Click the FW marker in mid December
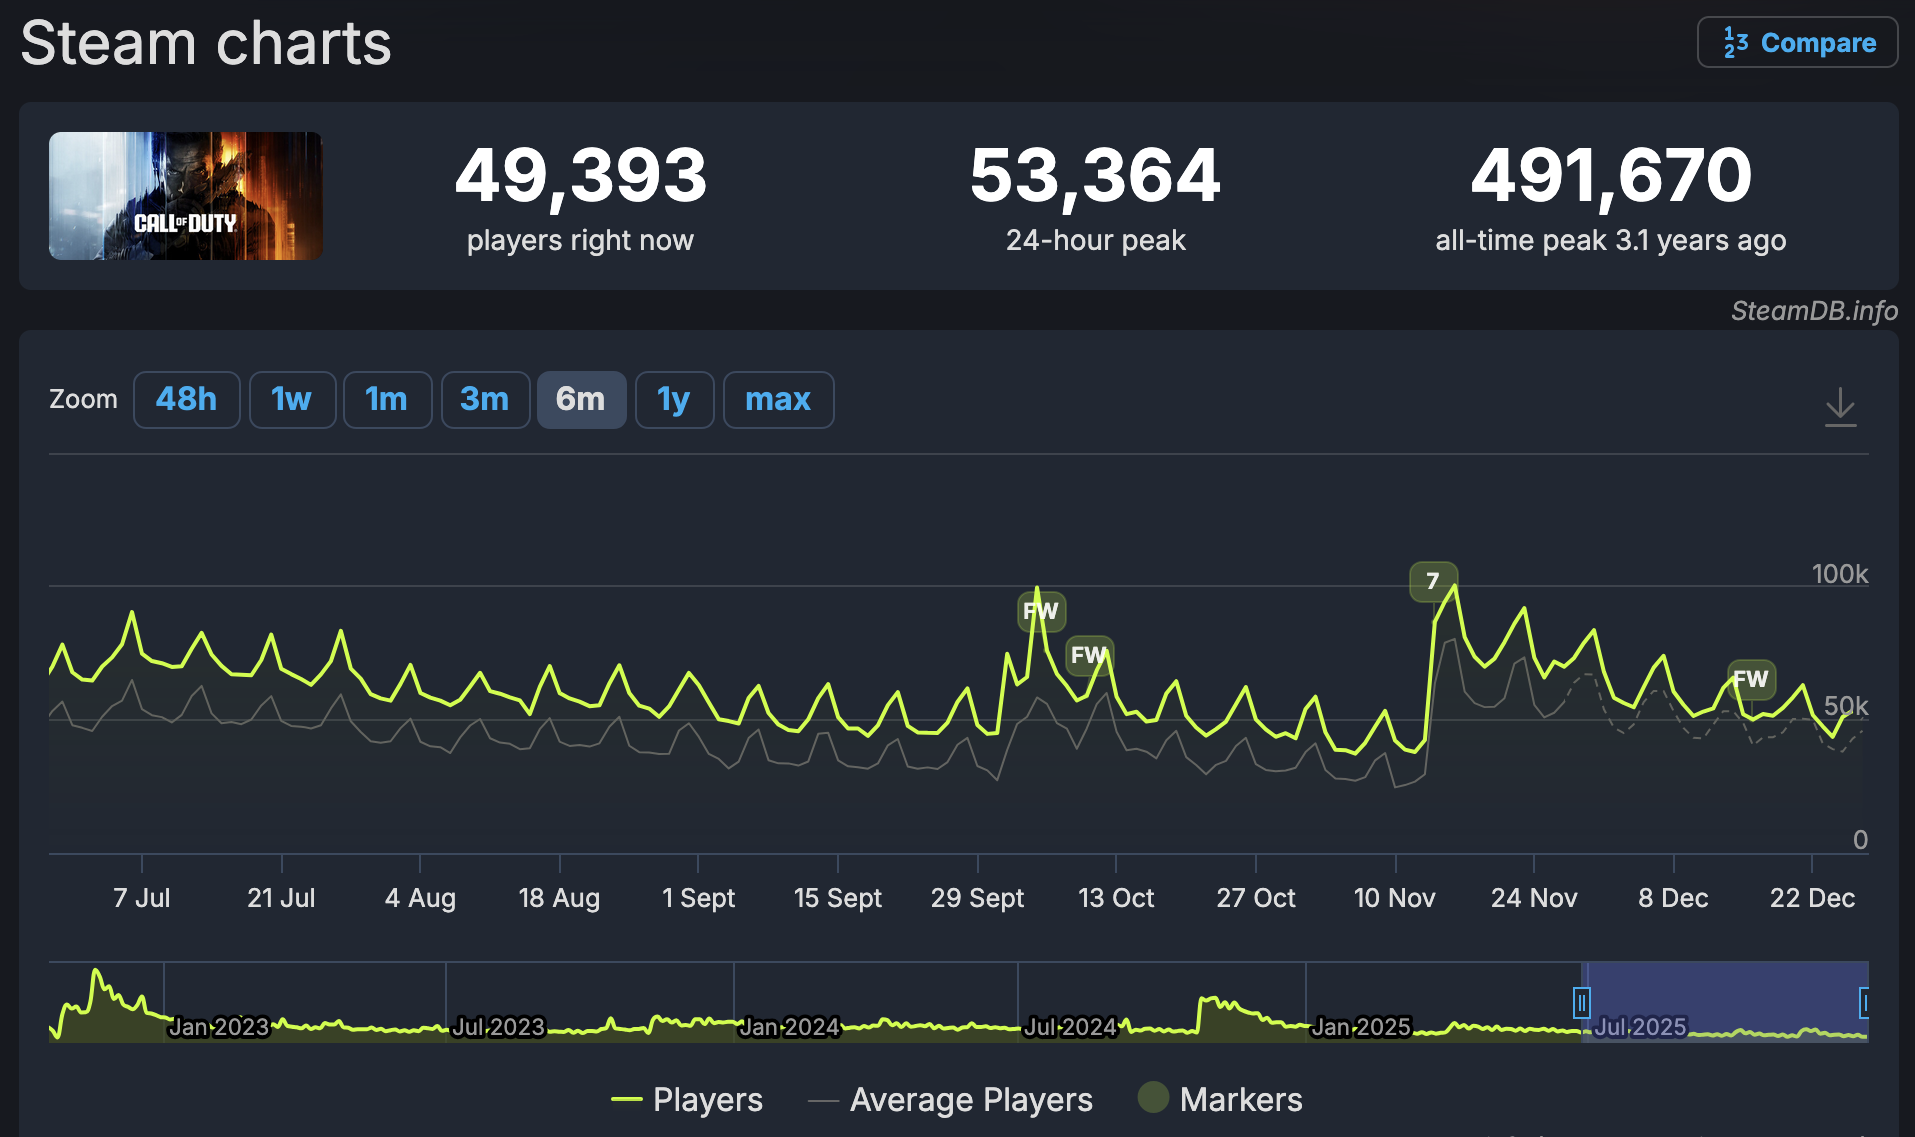This screenshot has height=1137, width=1915. click(1751, 680)
